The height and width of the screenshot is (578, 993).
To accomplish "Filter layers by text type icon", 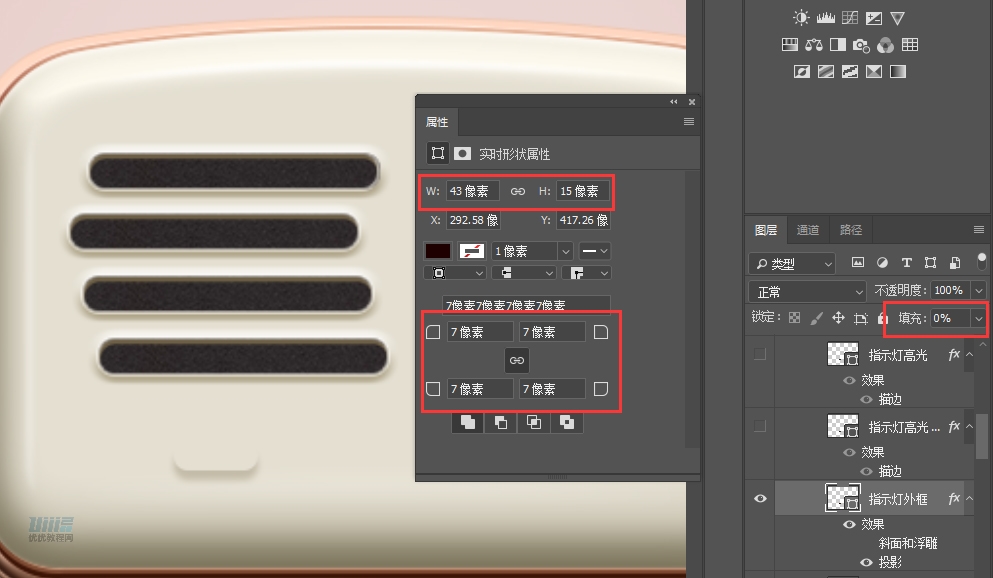I will tap(907, 263).
